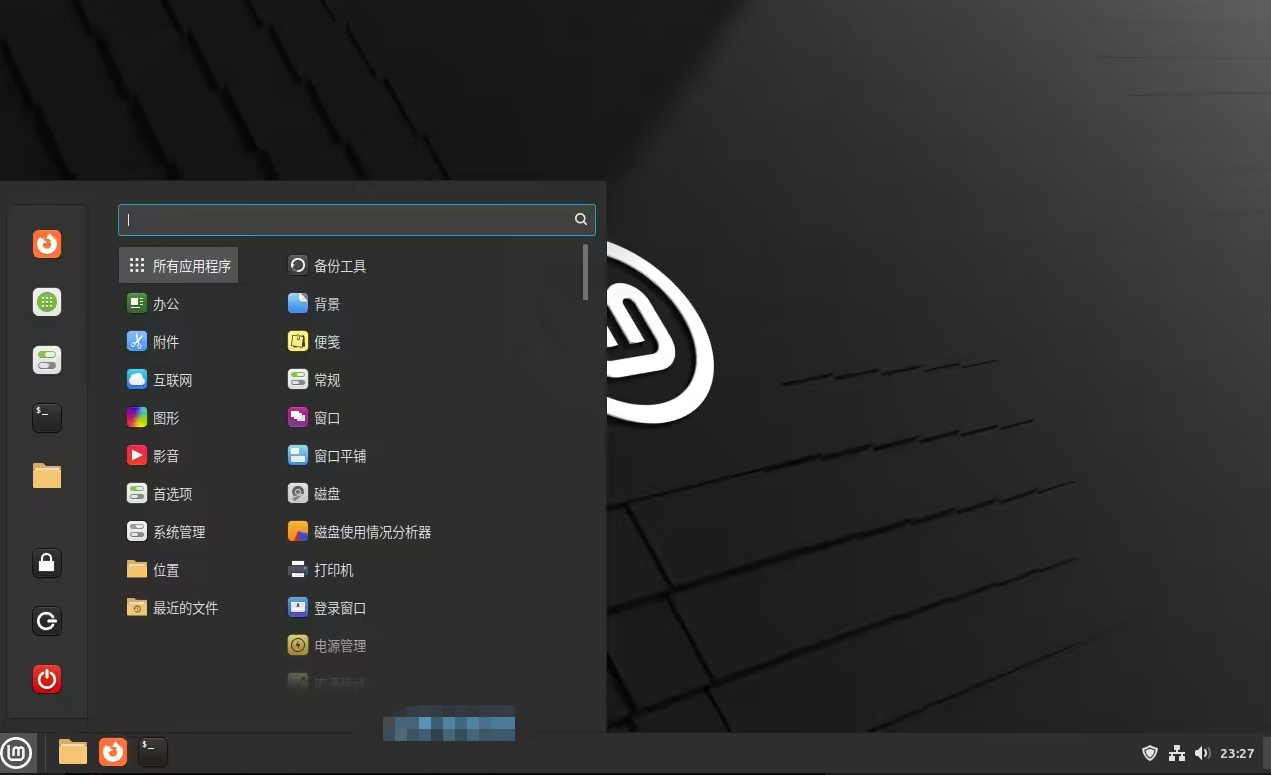Viewport: 1271px width, 775px height.
Task: Open the file manager from the taskbar
Action: (72, 751)
